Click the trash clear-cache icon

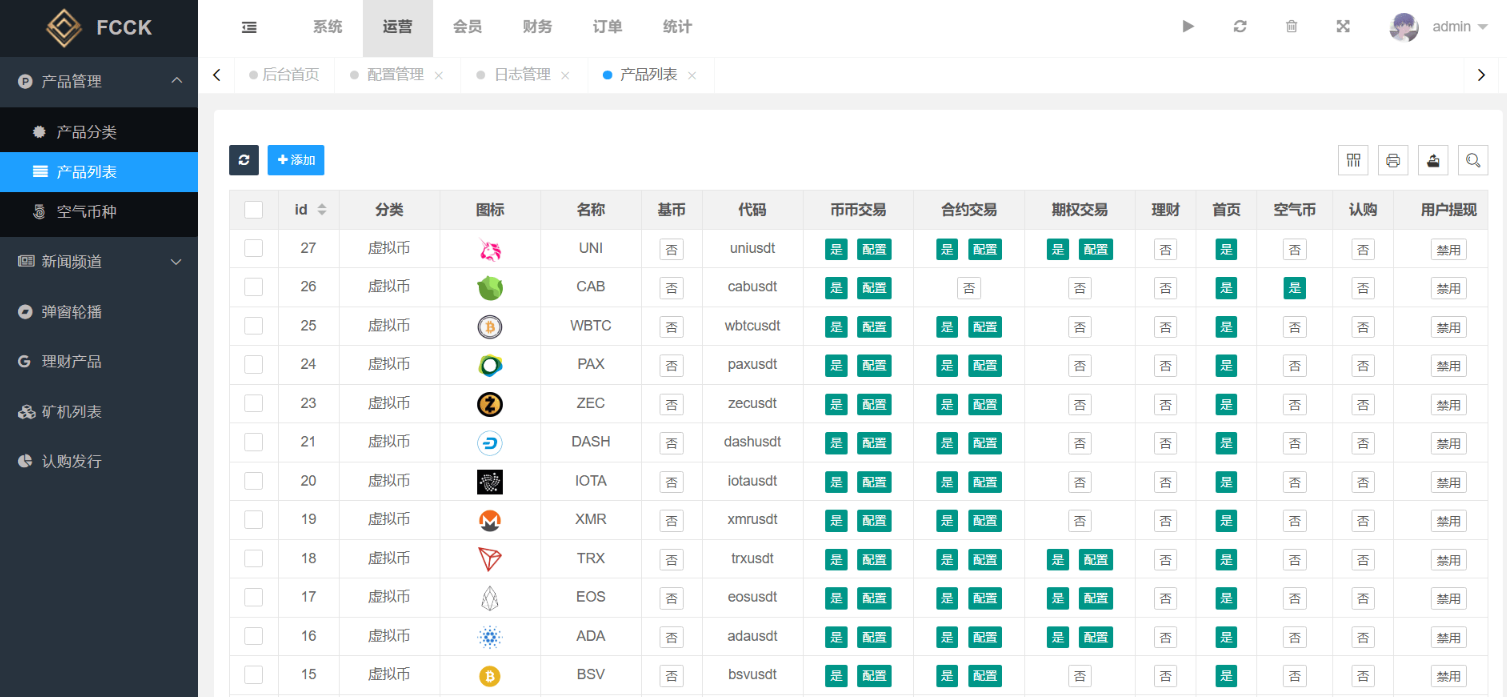point(1291,27)
